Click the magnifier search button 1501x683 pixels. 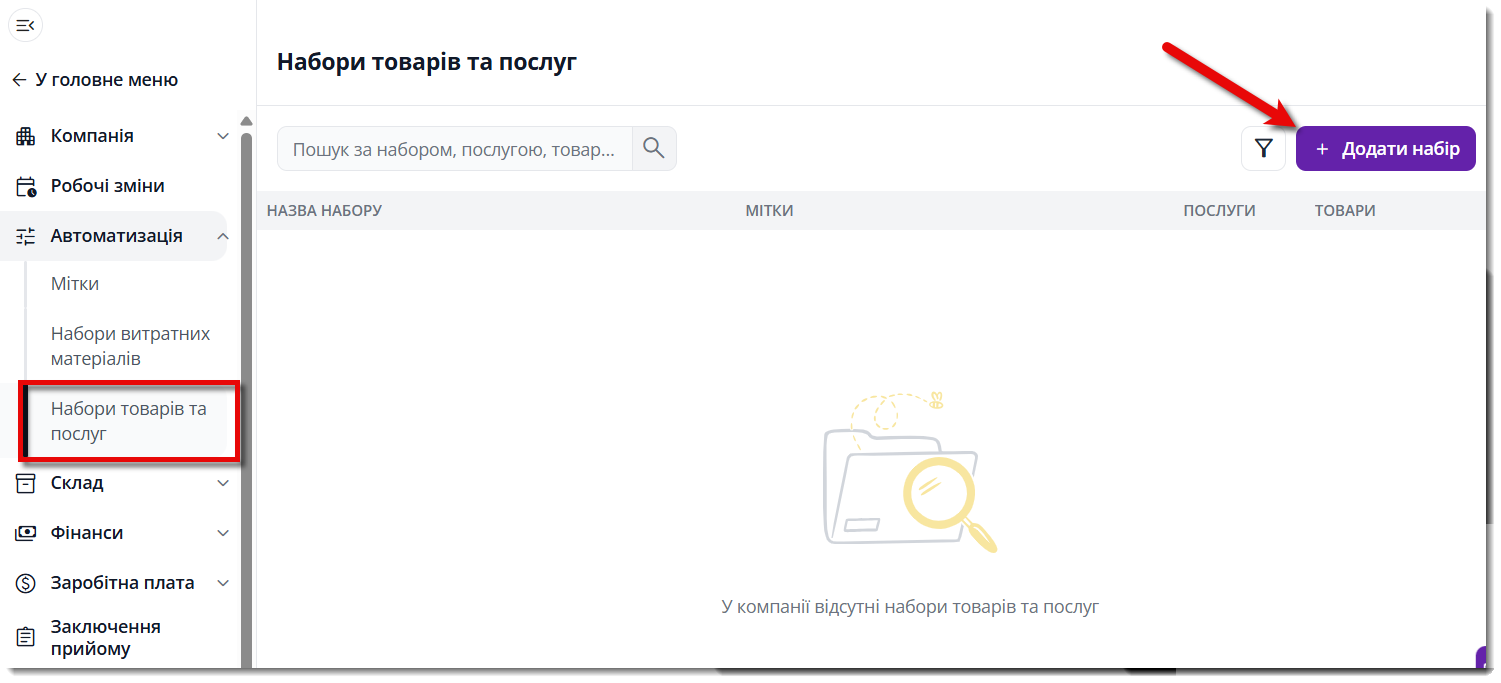(654, 148)
